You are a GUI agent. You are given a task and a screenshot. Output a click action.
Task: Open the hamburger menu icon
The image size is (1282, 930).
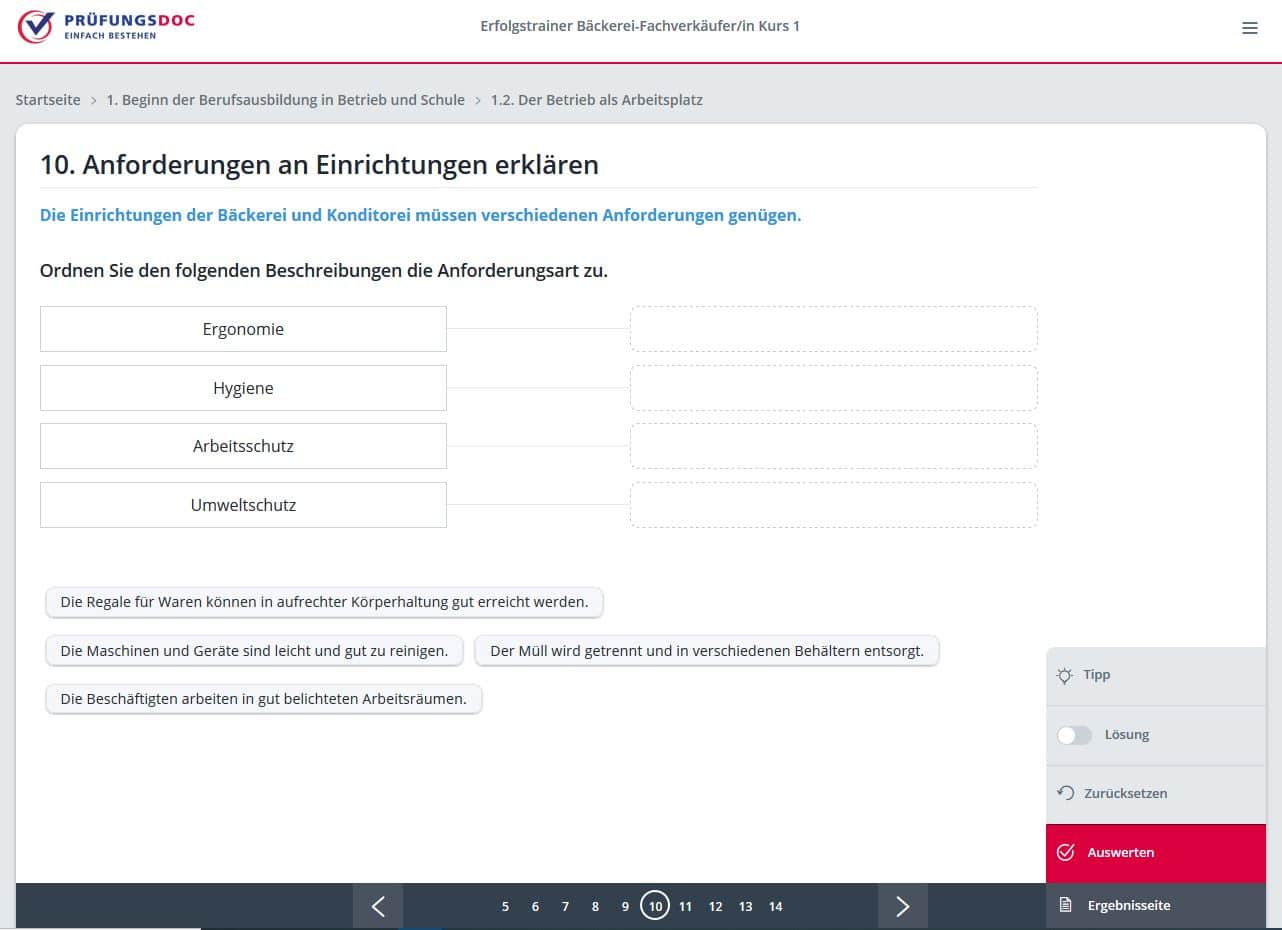click(x=1249, y=28)
